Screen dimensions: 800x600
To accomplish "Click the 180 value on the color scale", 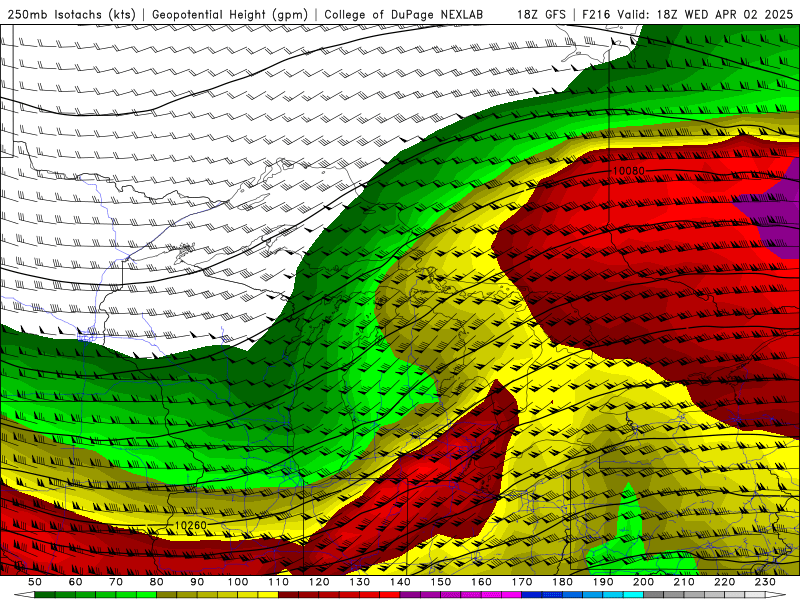I will pos(562,582).
